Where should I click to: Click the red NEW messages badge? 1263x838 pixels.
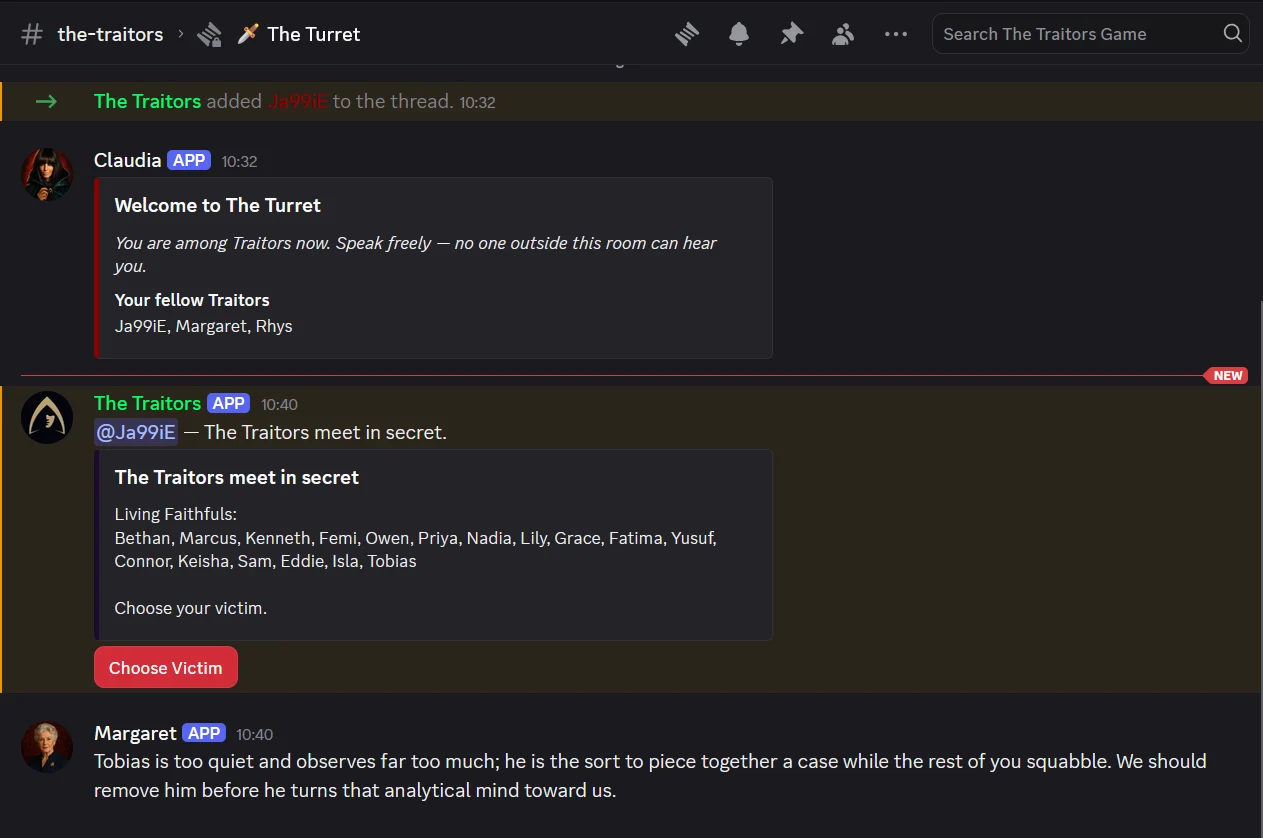pyautogui.click(x=1227, y=376)
